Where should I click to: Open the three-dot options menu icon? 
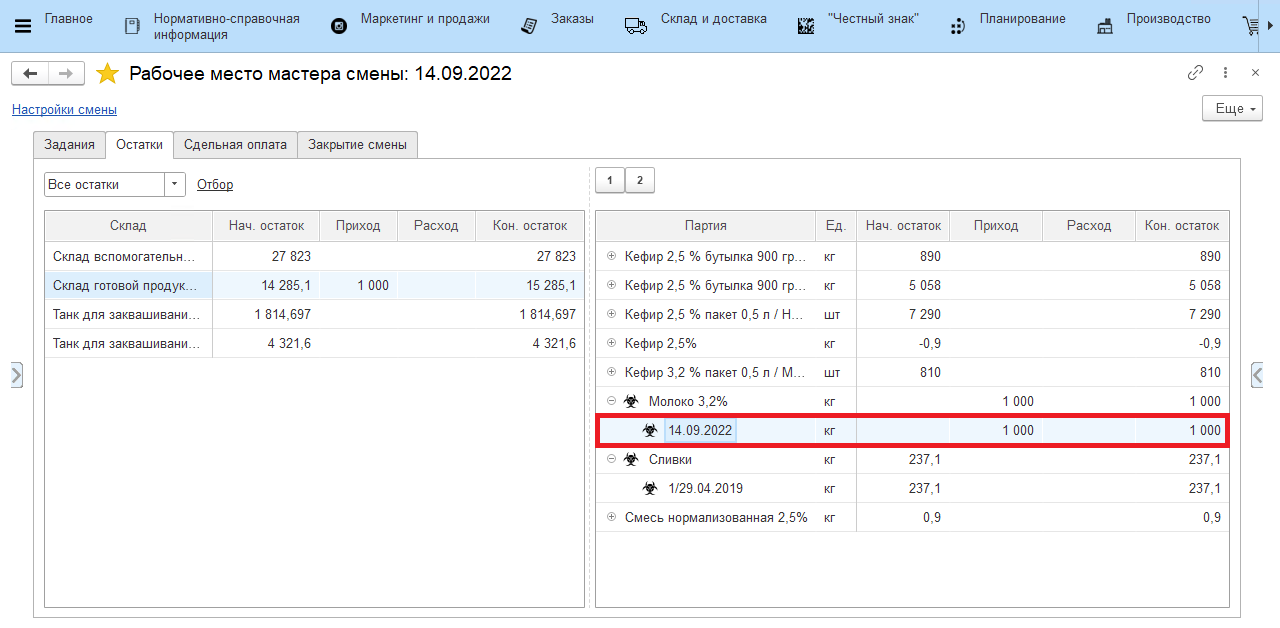[1225, 73]
